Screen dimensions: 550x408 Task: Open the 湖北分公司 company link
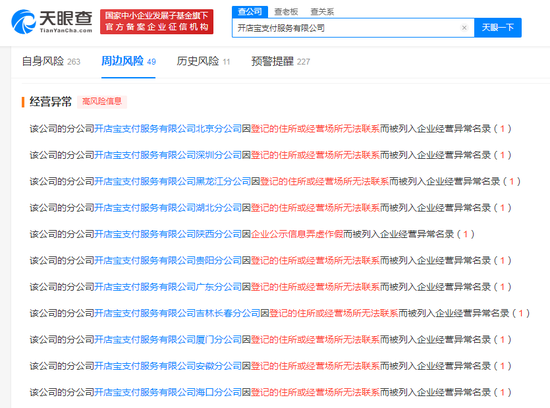(168, 208)
